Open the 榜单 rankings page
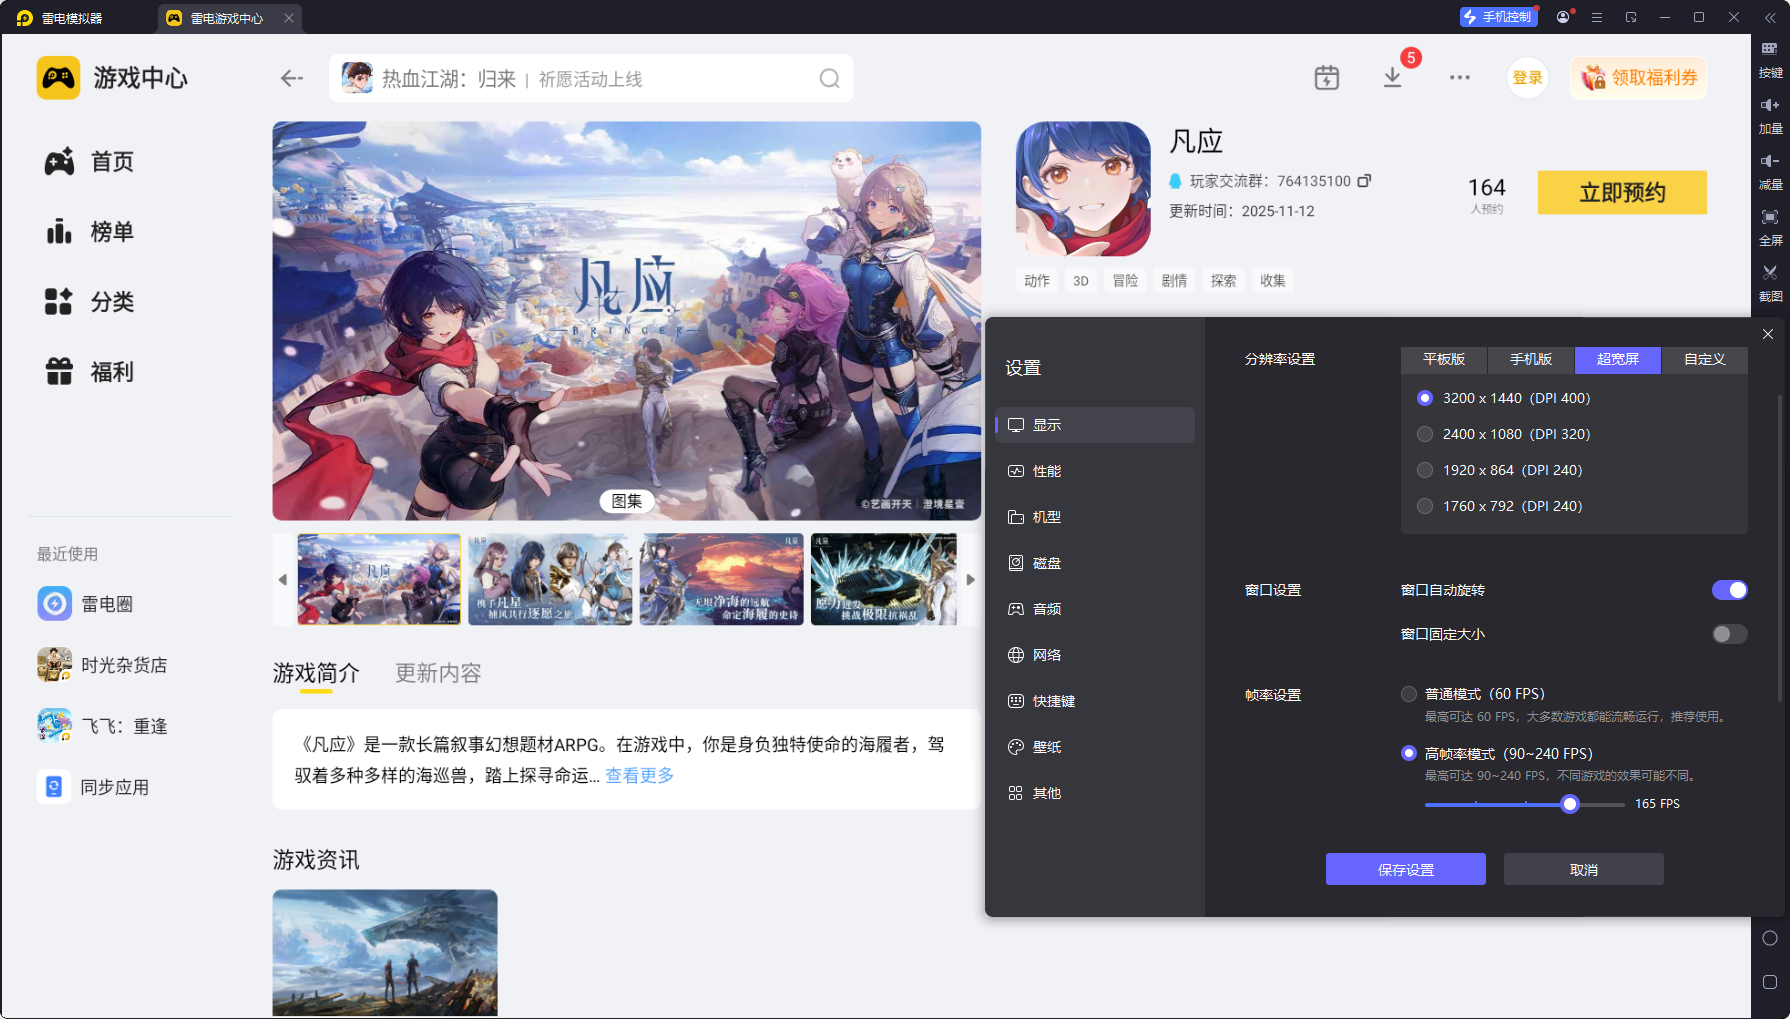1790x1019 pixels. point(89,232)
